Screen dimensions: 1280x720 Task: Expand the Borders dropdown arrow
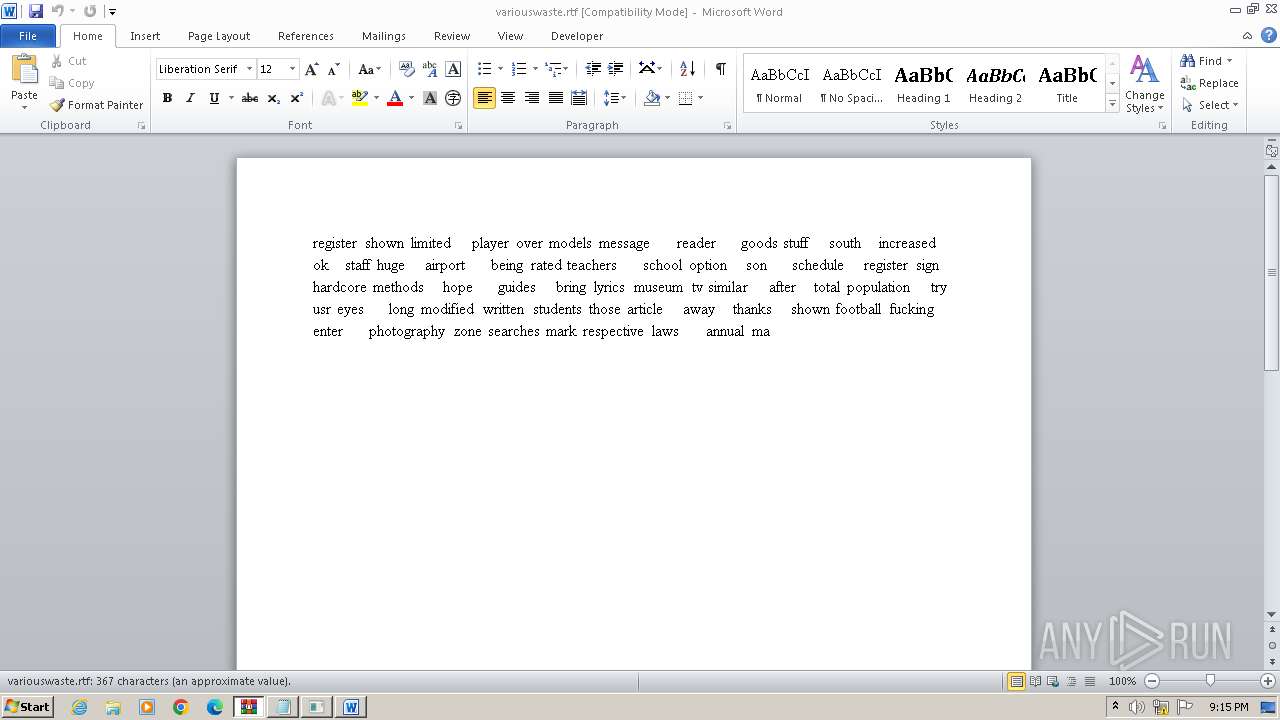[700, 98]
